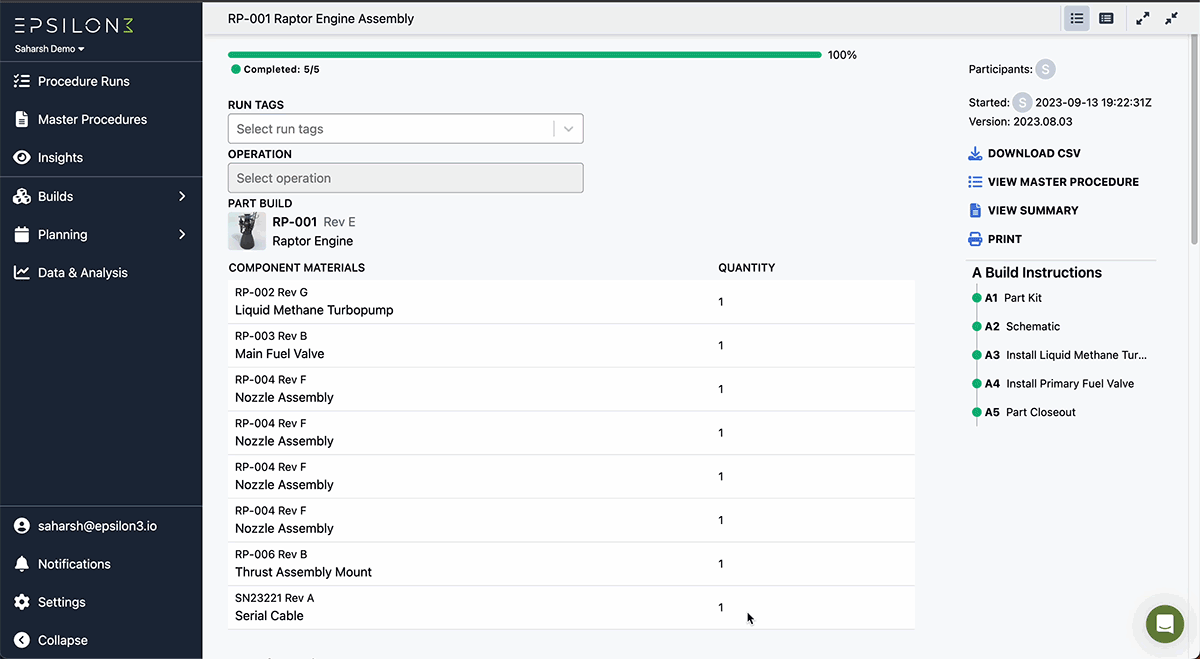Click the View Master Procedure link
Viewport: 1200px width, 659px height.
1063,182
